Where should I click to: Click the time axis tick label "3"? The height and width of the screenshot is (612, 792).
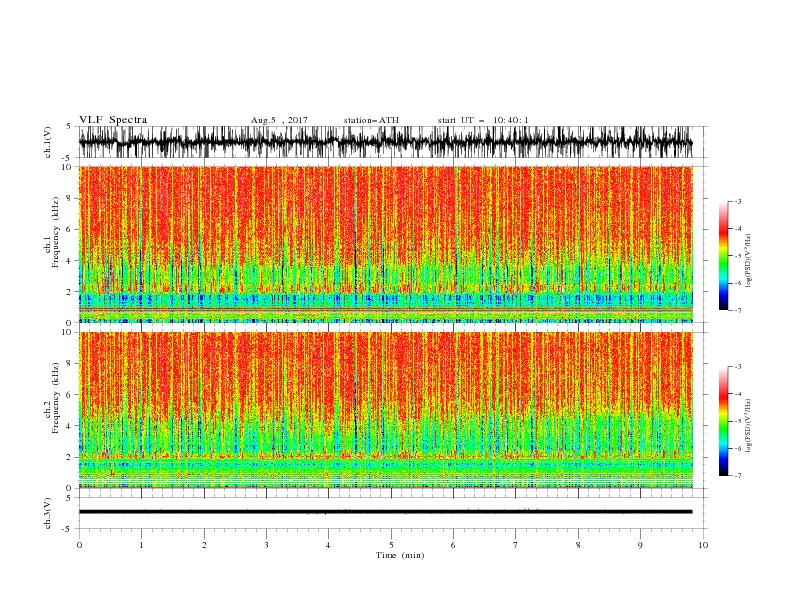coord(266,545)
